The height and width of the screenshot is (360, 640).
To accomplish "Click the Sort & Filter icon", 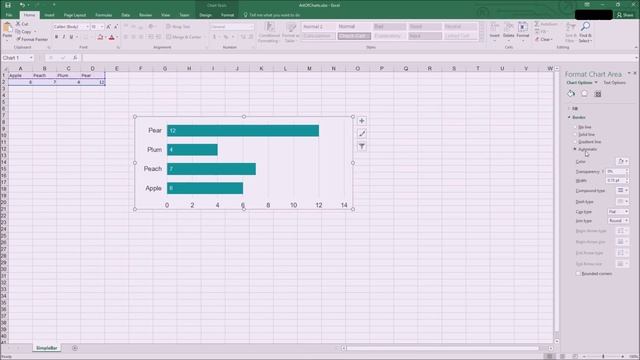I will pos(570,27).
